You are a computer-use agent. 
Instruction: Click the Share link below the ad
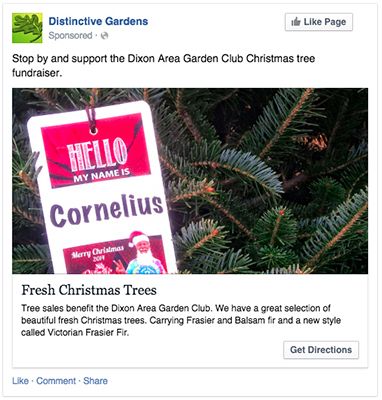pos(95,381)
